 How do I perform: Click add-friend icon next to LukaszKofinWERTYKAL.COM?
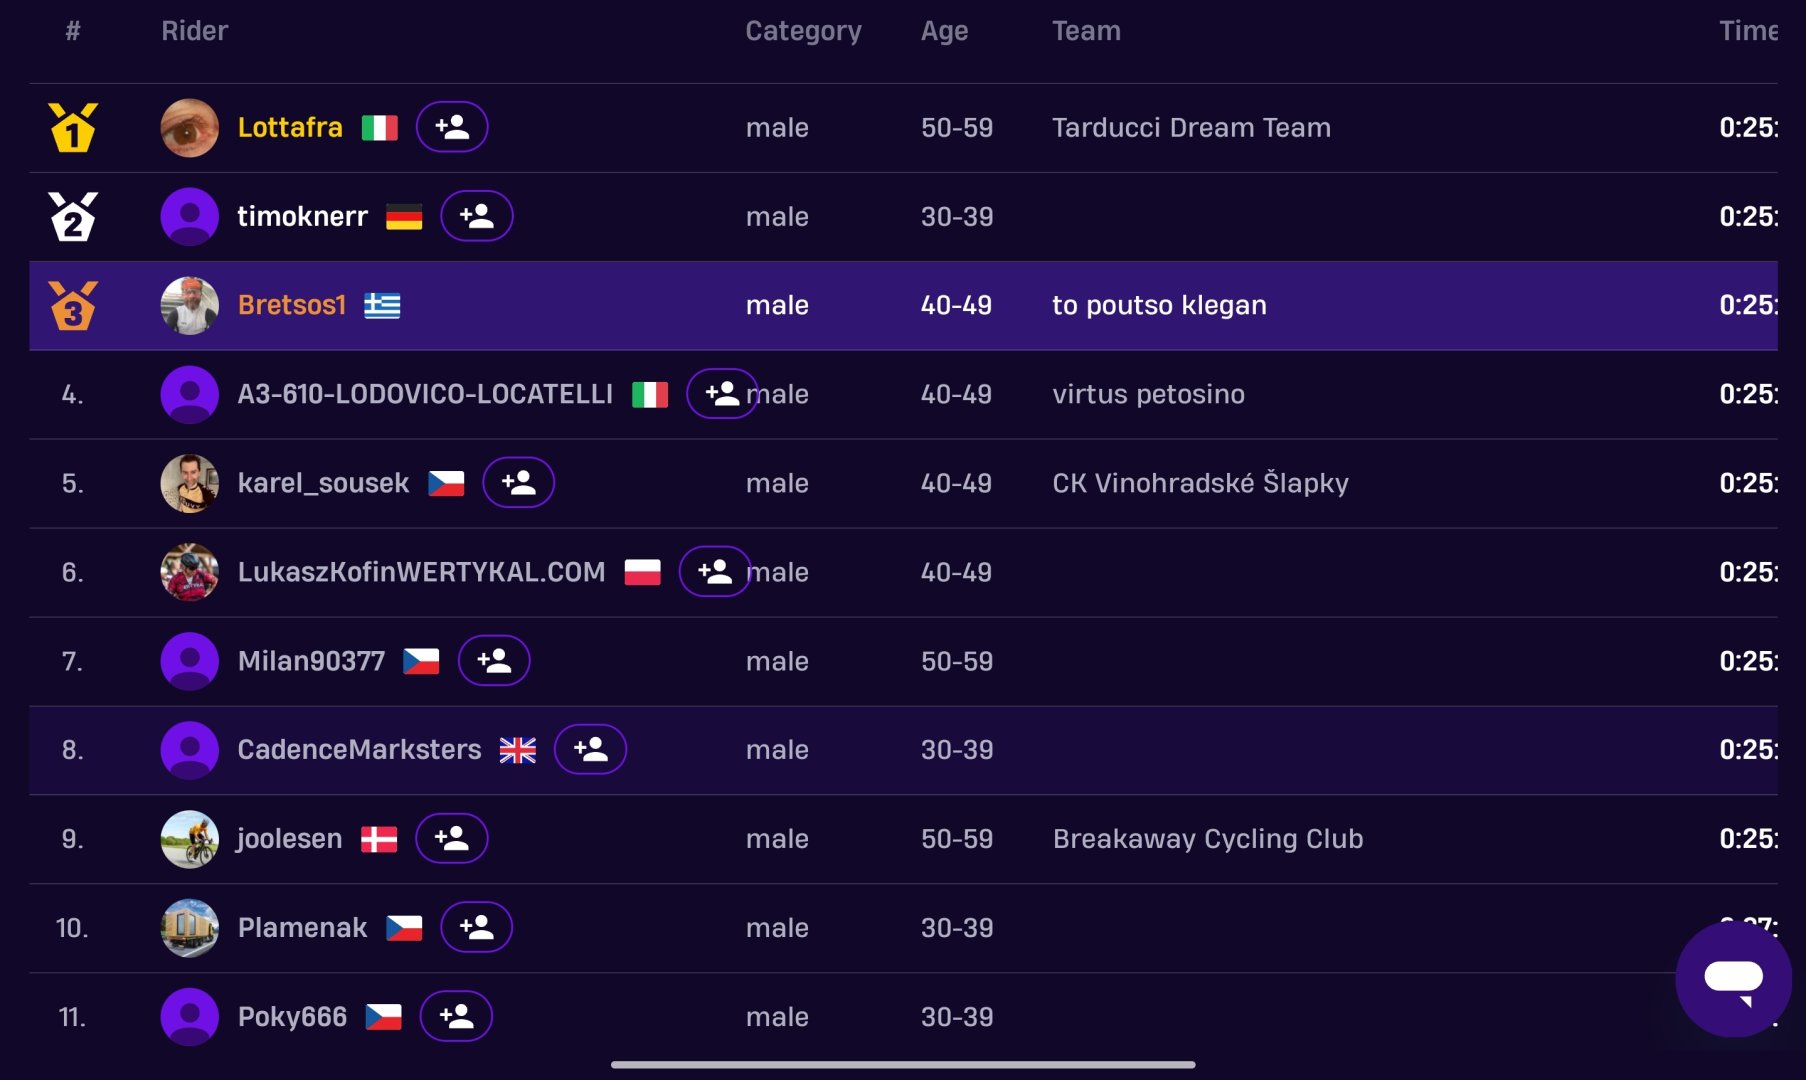715,572
